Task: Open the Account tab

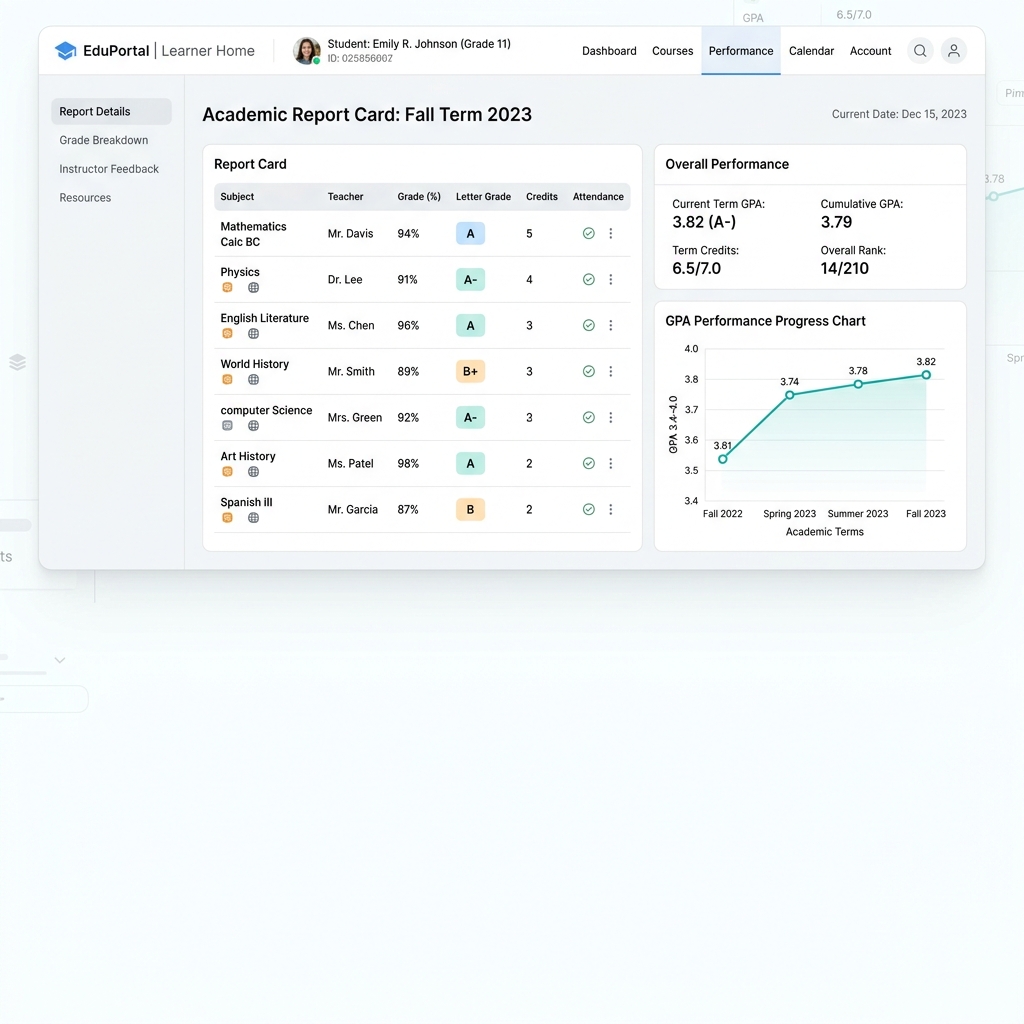Action: pos(870,51)
